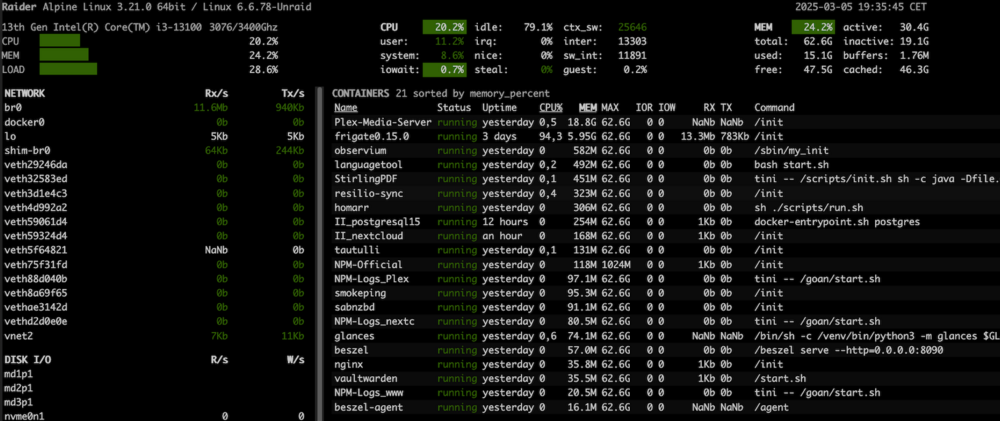
Task: Select the smokeping container name
Action: point(360,293)
